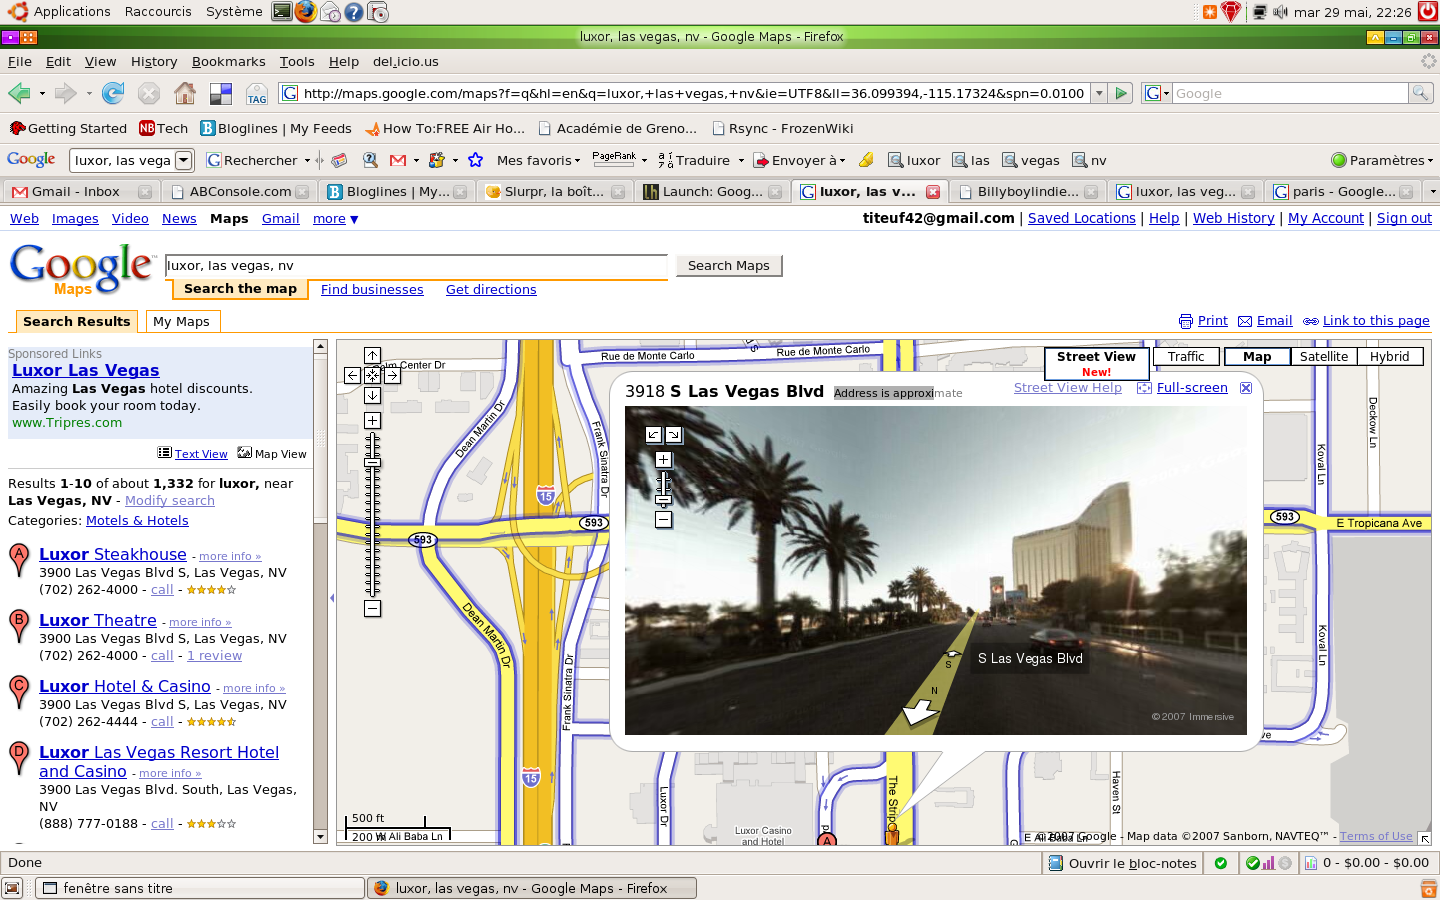
Task: Open the Tools menu
Action: 297,62
